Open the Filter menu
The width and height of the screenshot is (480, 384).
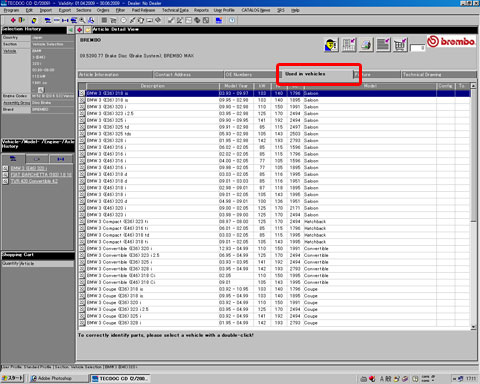pyautogui.click(x=120, y=10)
